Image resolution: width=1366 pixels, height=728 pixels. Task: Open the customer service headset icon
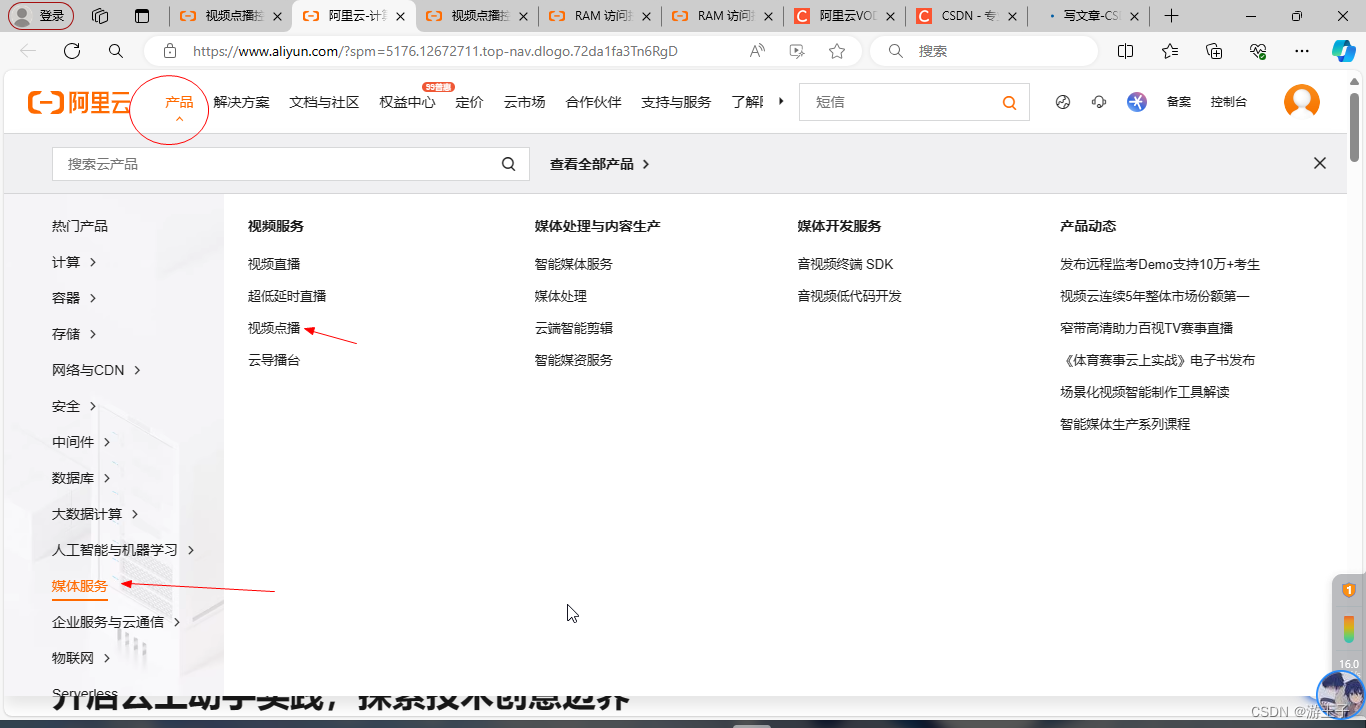coord(1099,102)
